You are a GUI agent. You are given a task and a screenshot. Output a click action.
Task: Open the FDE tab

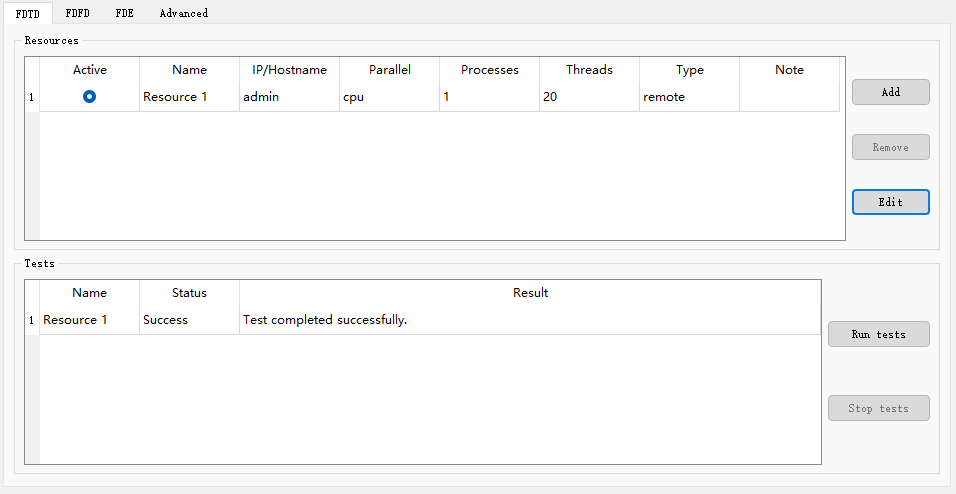124,13
